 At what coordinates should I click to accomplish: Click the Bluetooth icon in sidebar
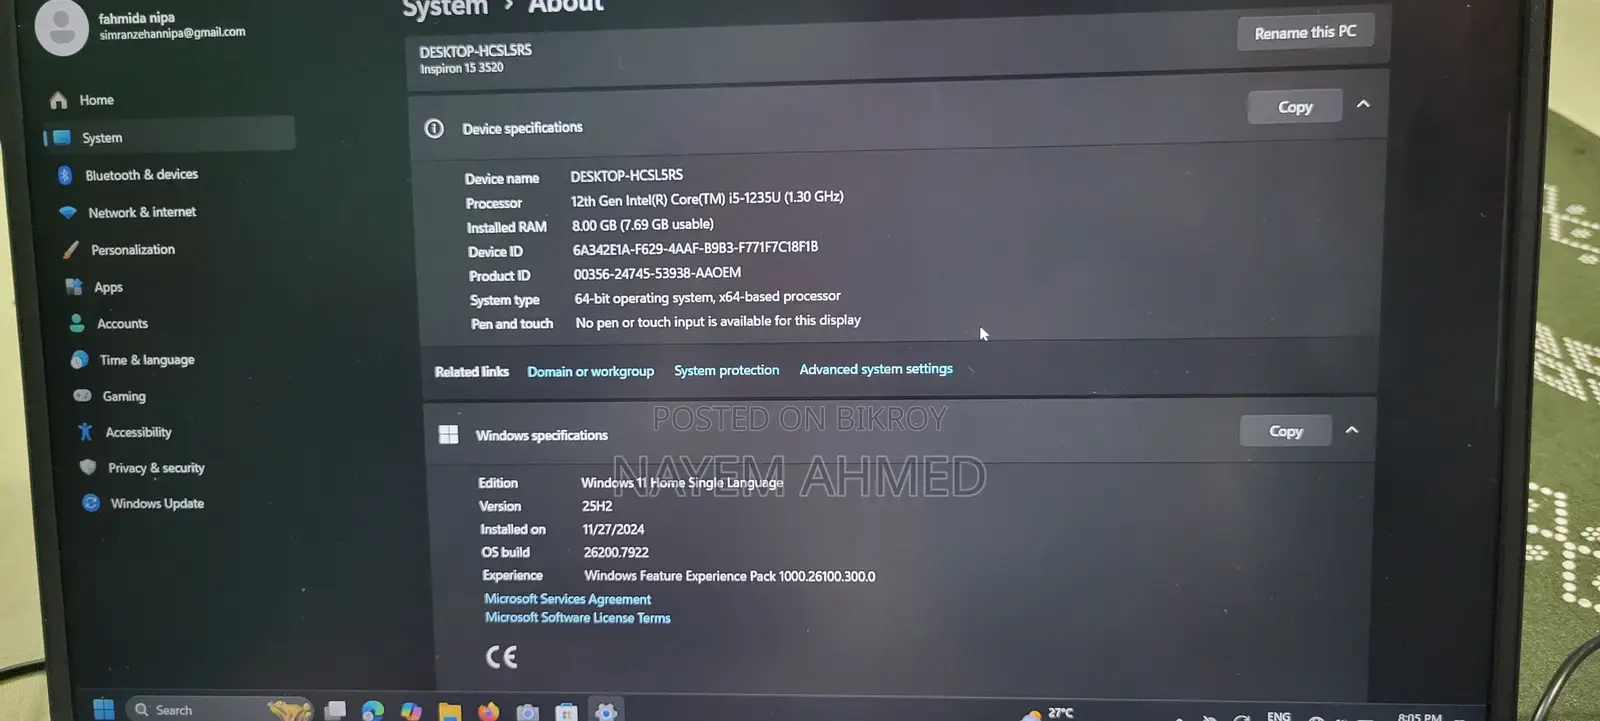65,175
